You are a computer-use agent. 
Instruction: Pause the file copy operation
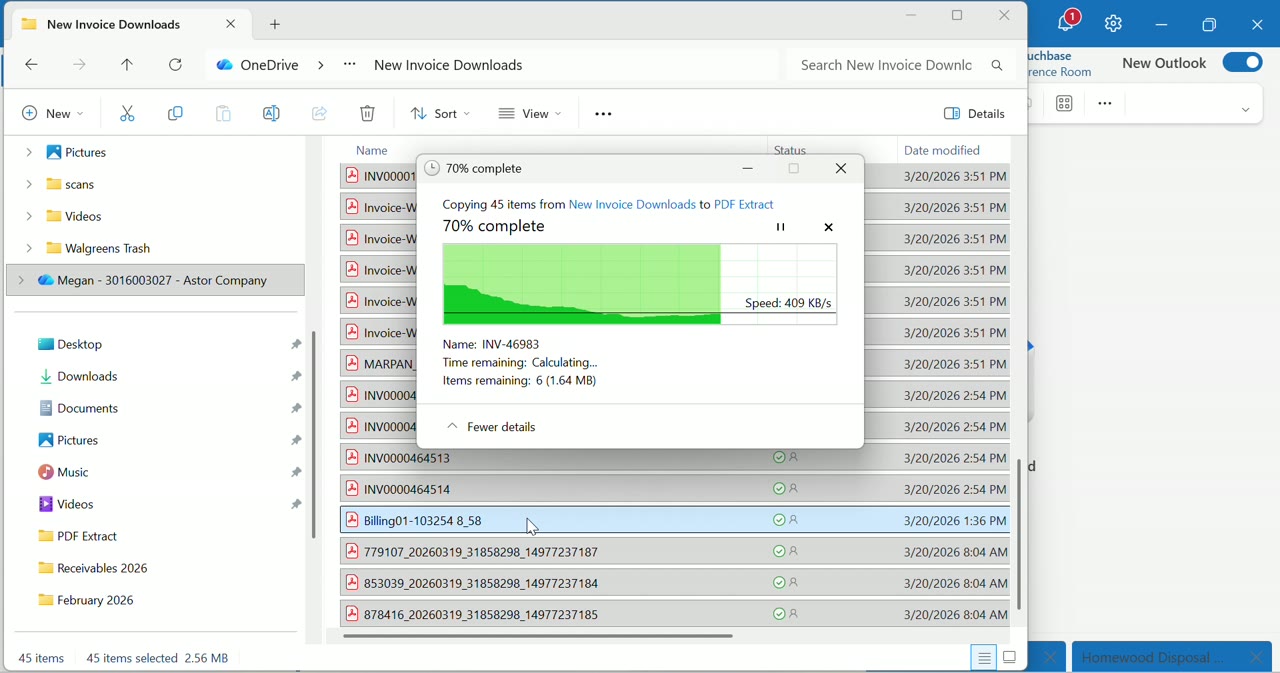pyautogui.click(x=781, y=228)
